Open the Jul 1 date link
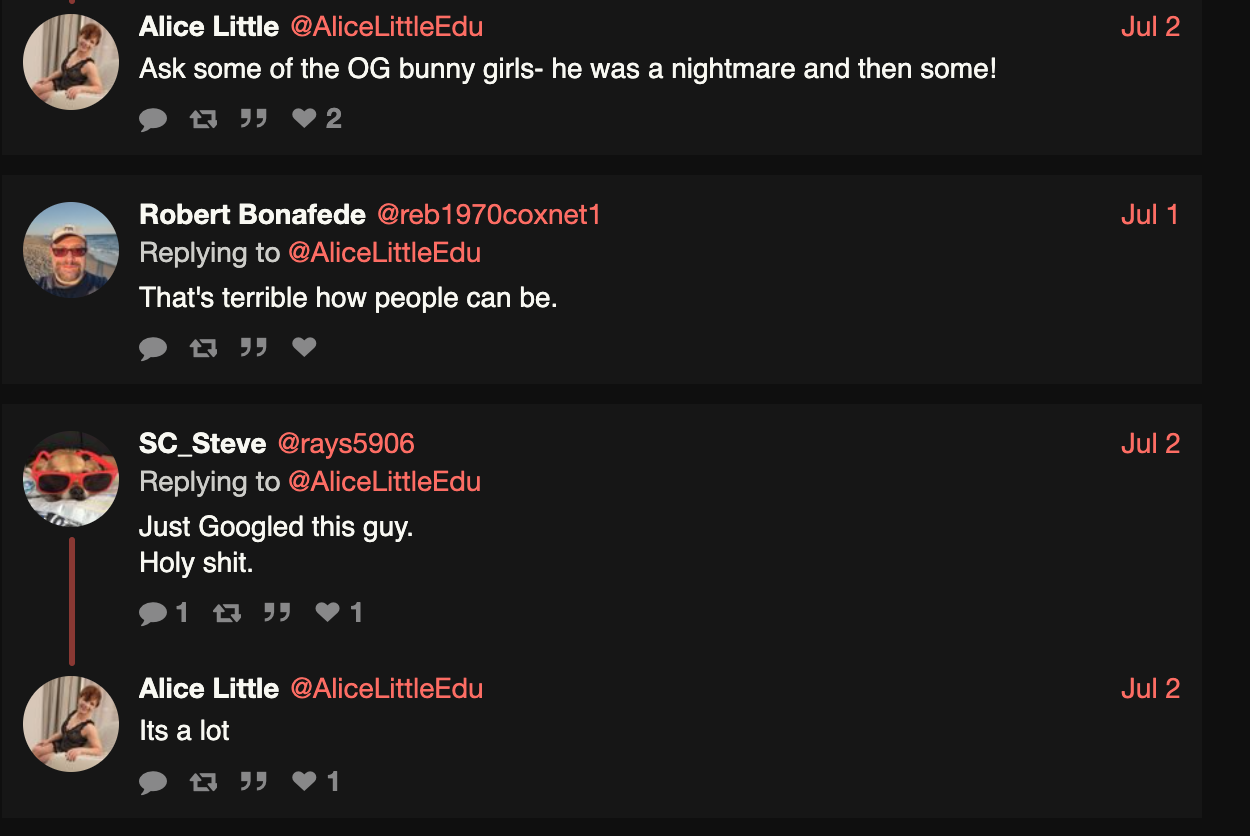The width and height of the screenshot is (1250, 836). (x=1150, y=215)
